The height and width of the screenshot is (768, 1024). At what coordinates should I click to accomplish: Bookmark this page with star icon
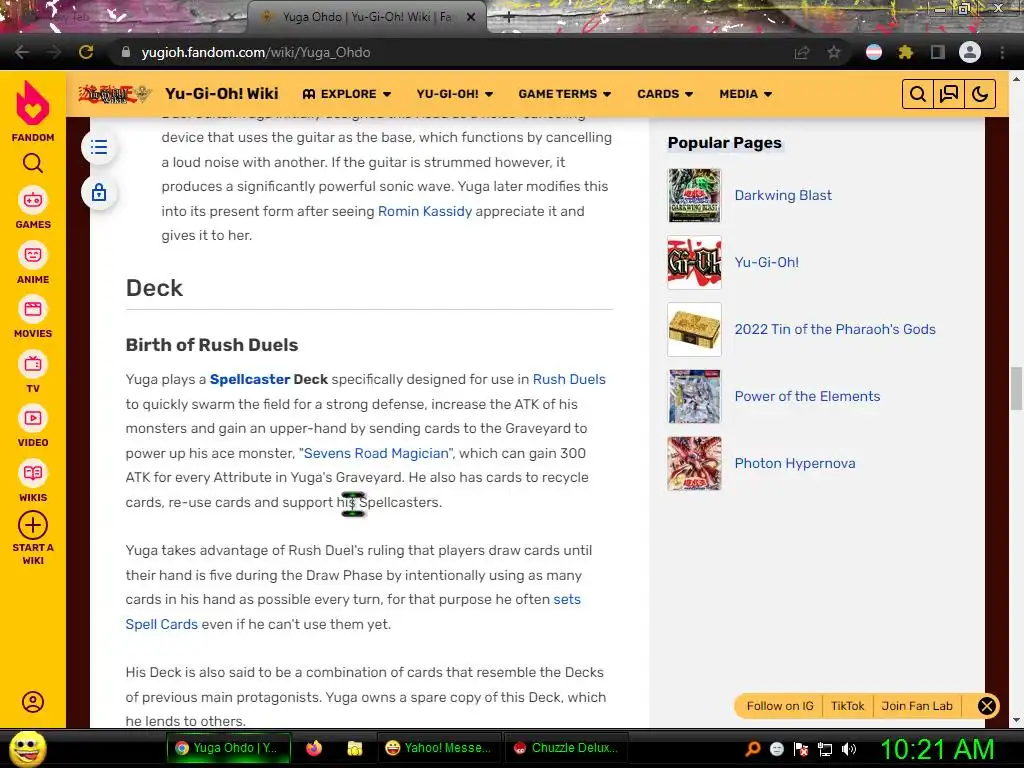[x=834, y=52]
